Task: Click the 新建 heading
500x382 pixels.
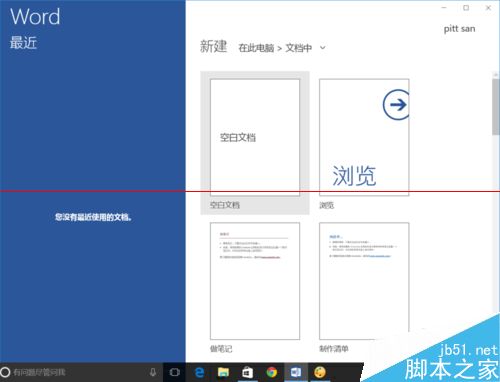Action: [x=213, y=46]
